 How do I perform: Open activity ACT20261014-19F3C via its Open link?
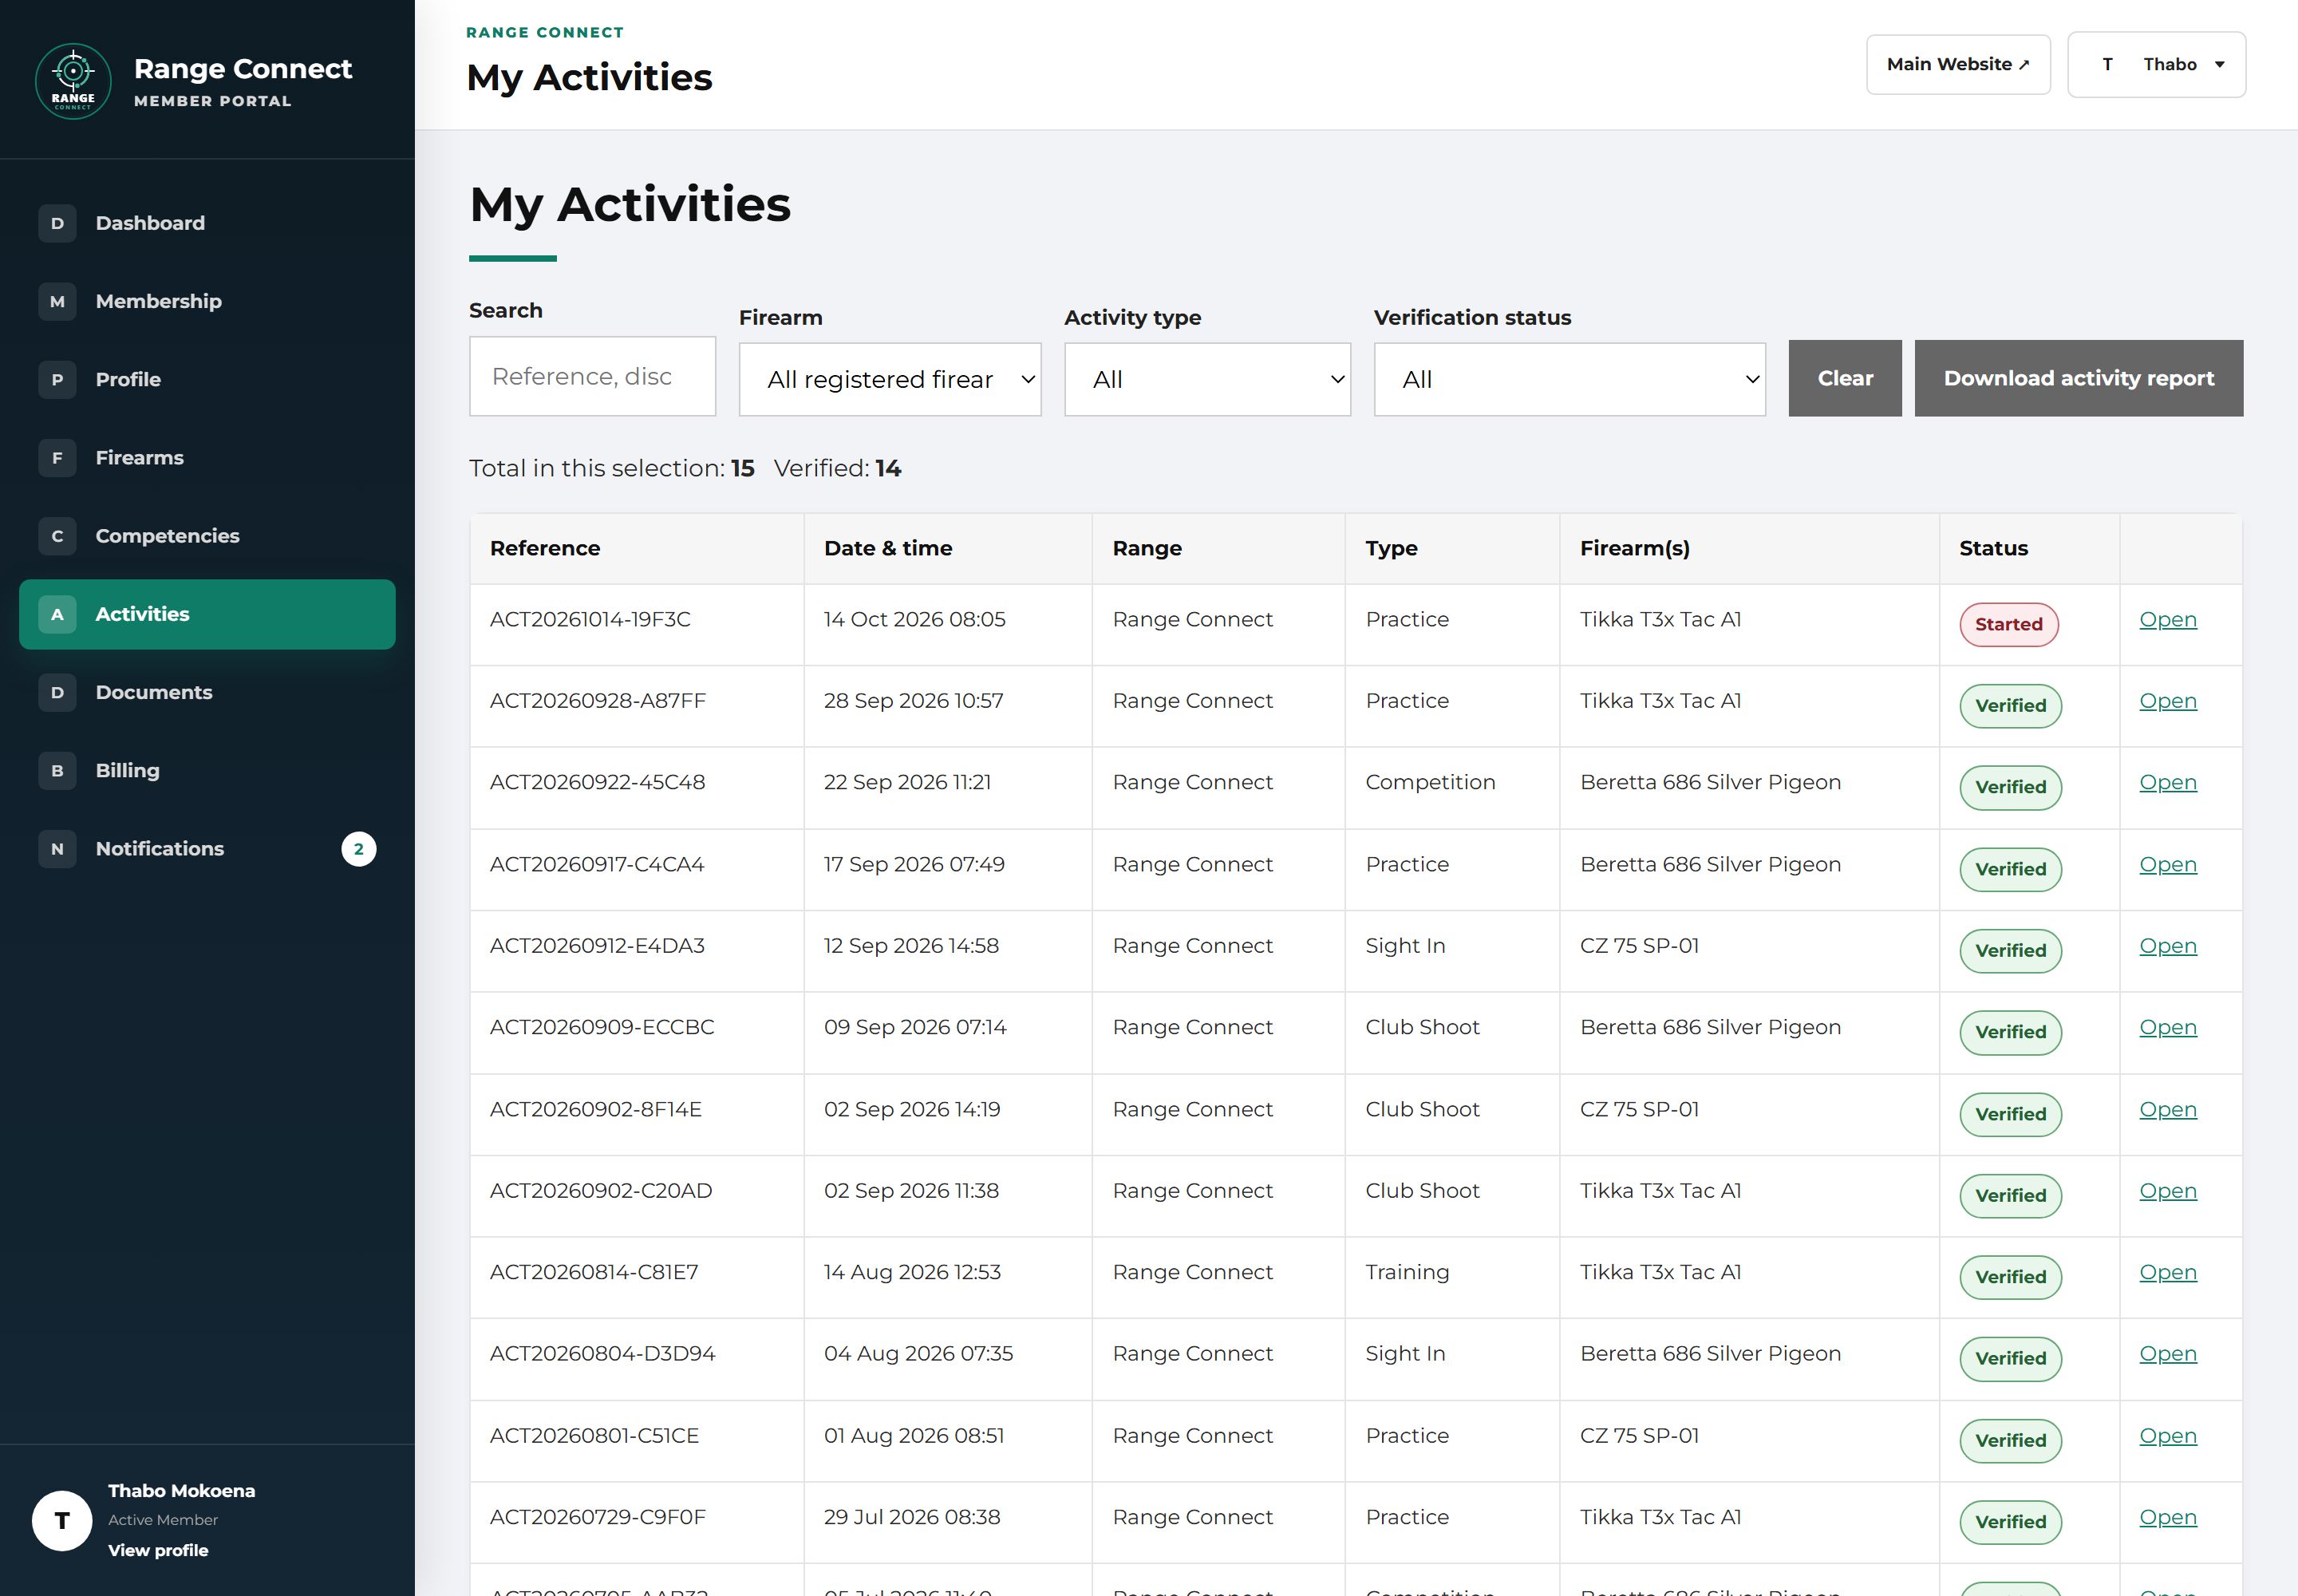coord(2167,619)
